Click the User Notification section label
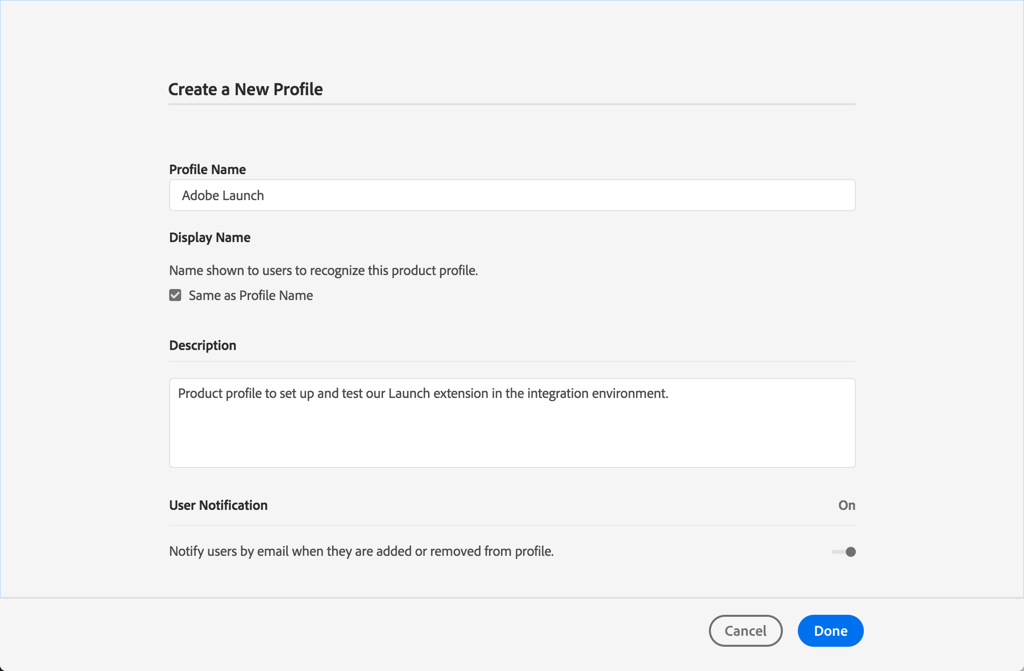 (x=218, y=505)
